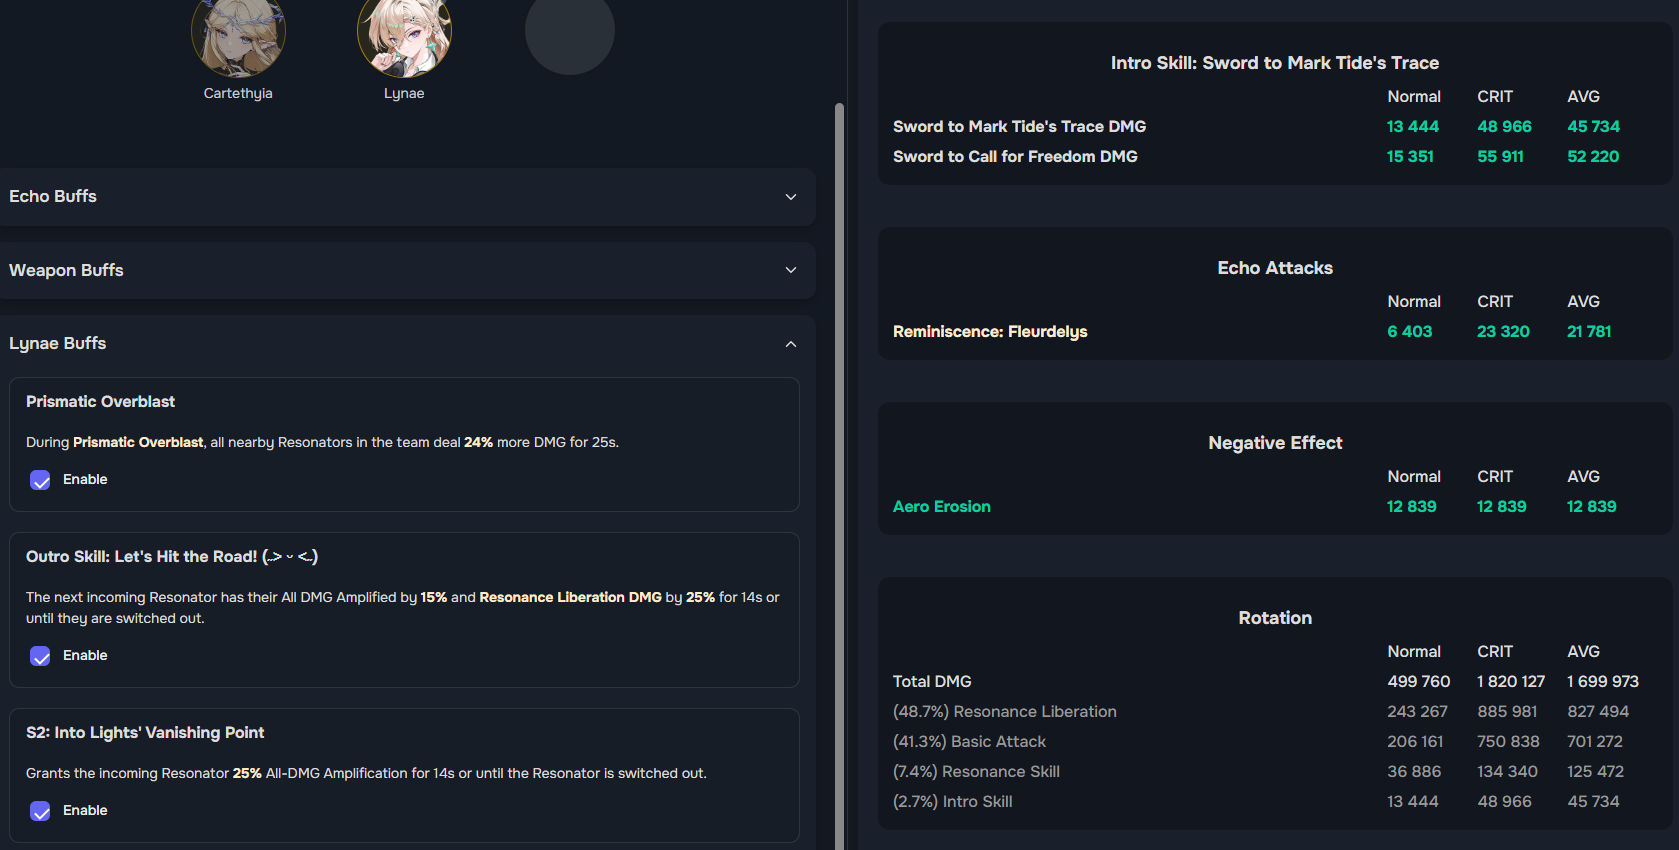This screenshot has width=1679, height=850.
Task: Click the Sword to Mark Tide's Trace DMG row
Action: 1019,127
